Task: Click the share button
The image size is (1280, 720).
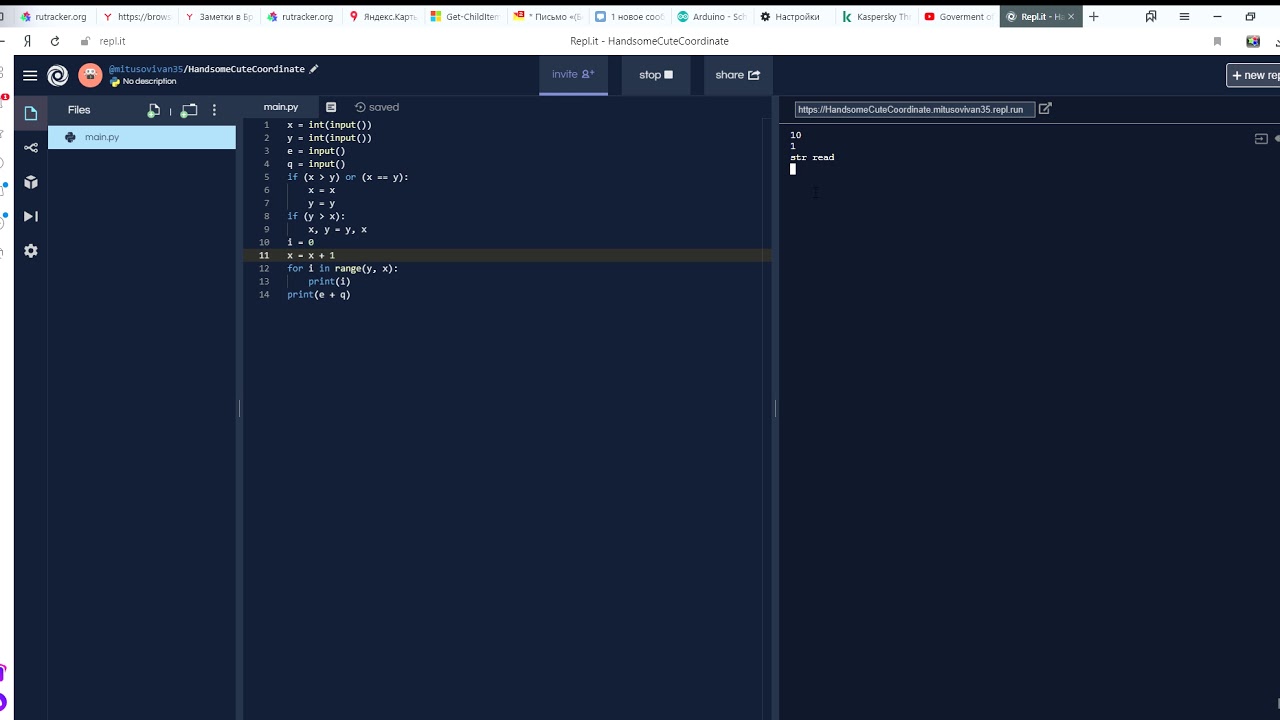Action: click(x=738, y=75)
